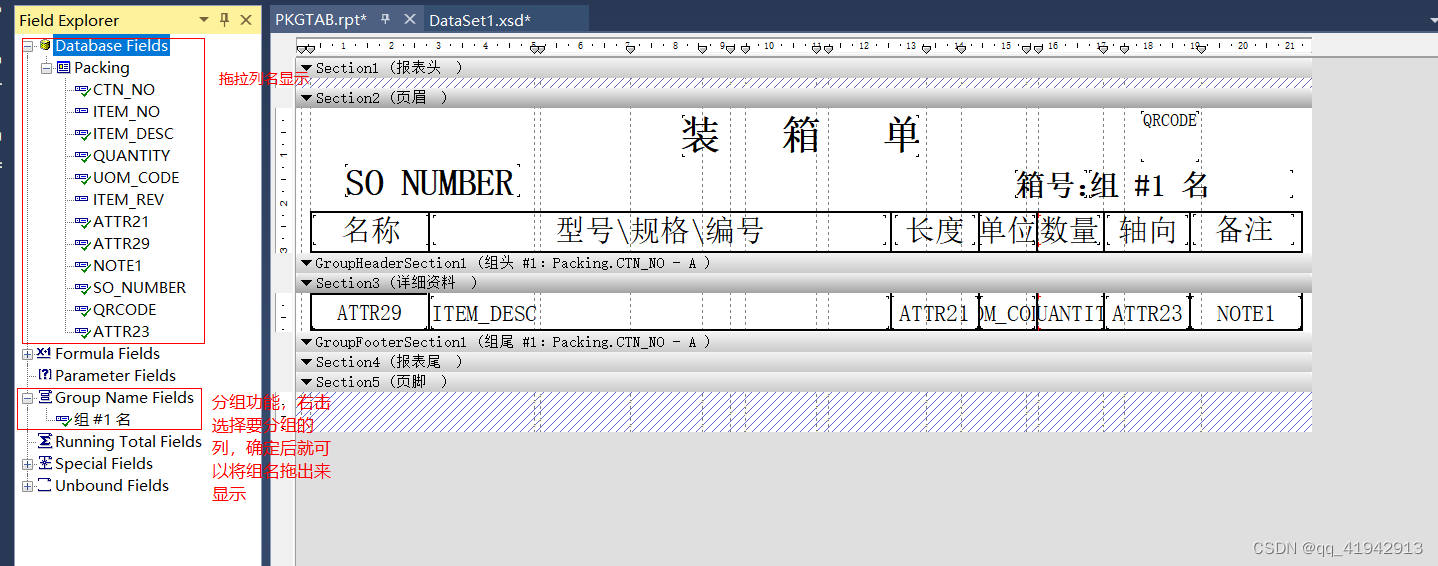Select the 轴向 column header
Screen dimensions: 1438x566
(x=1148, y=231)
